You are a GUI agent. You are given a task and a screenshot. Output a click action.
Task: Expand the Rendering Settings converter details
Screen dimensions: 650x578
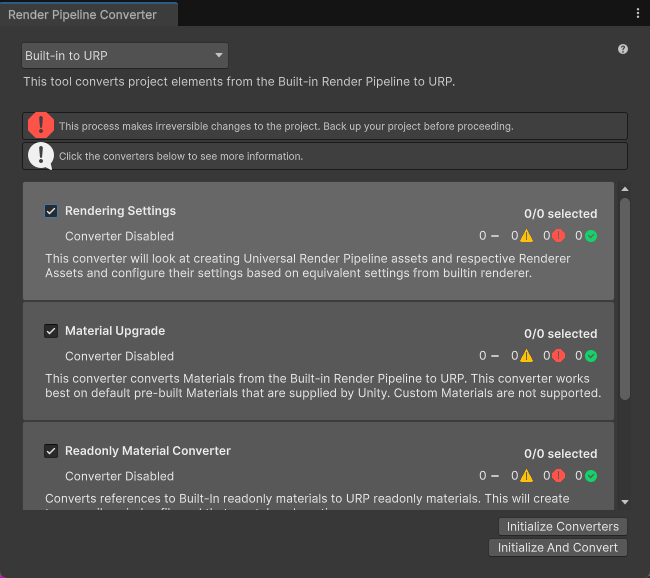[x=120, y=211]
